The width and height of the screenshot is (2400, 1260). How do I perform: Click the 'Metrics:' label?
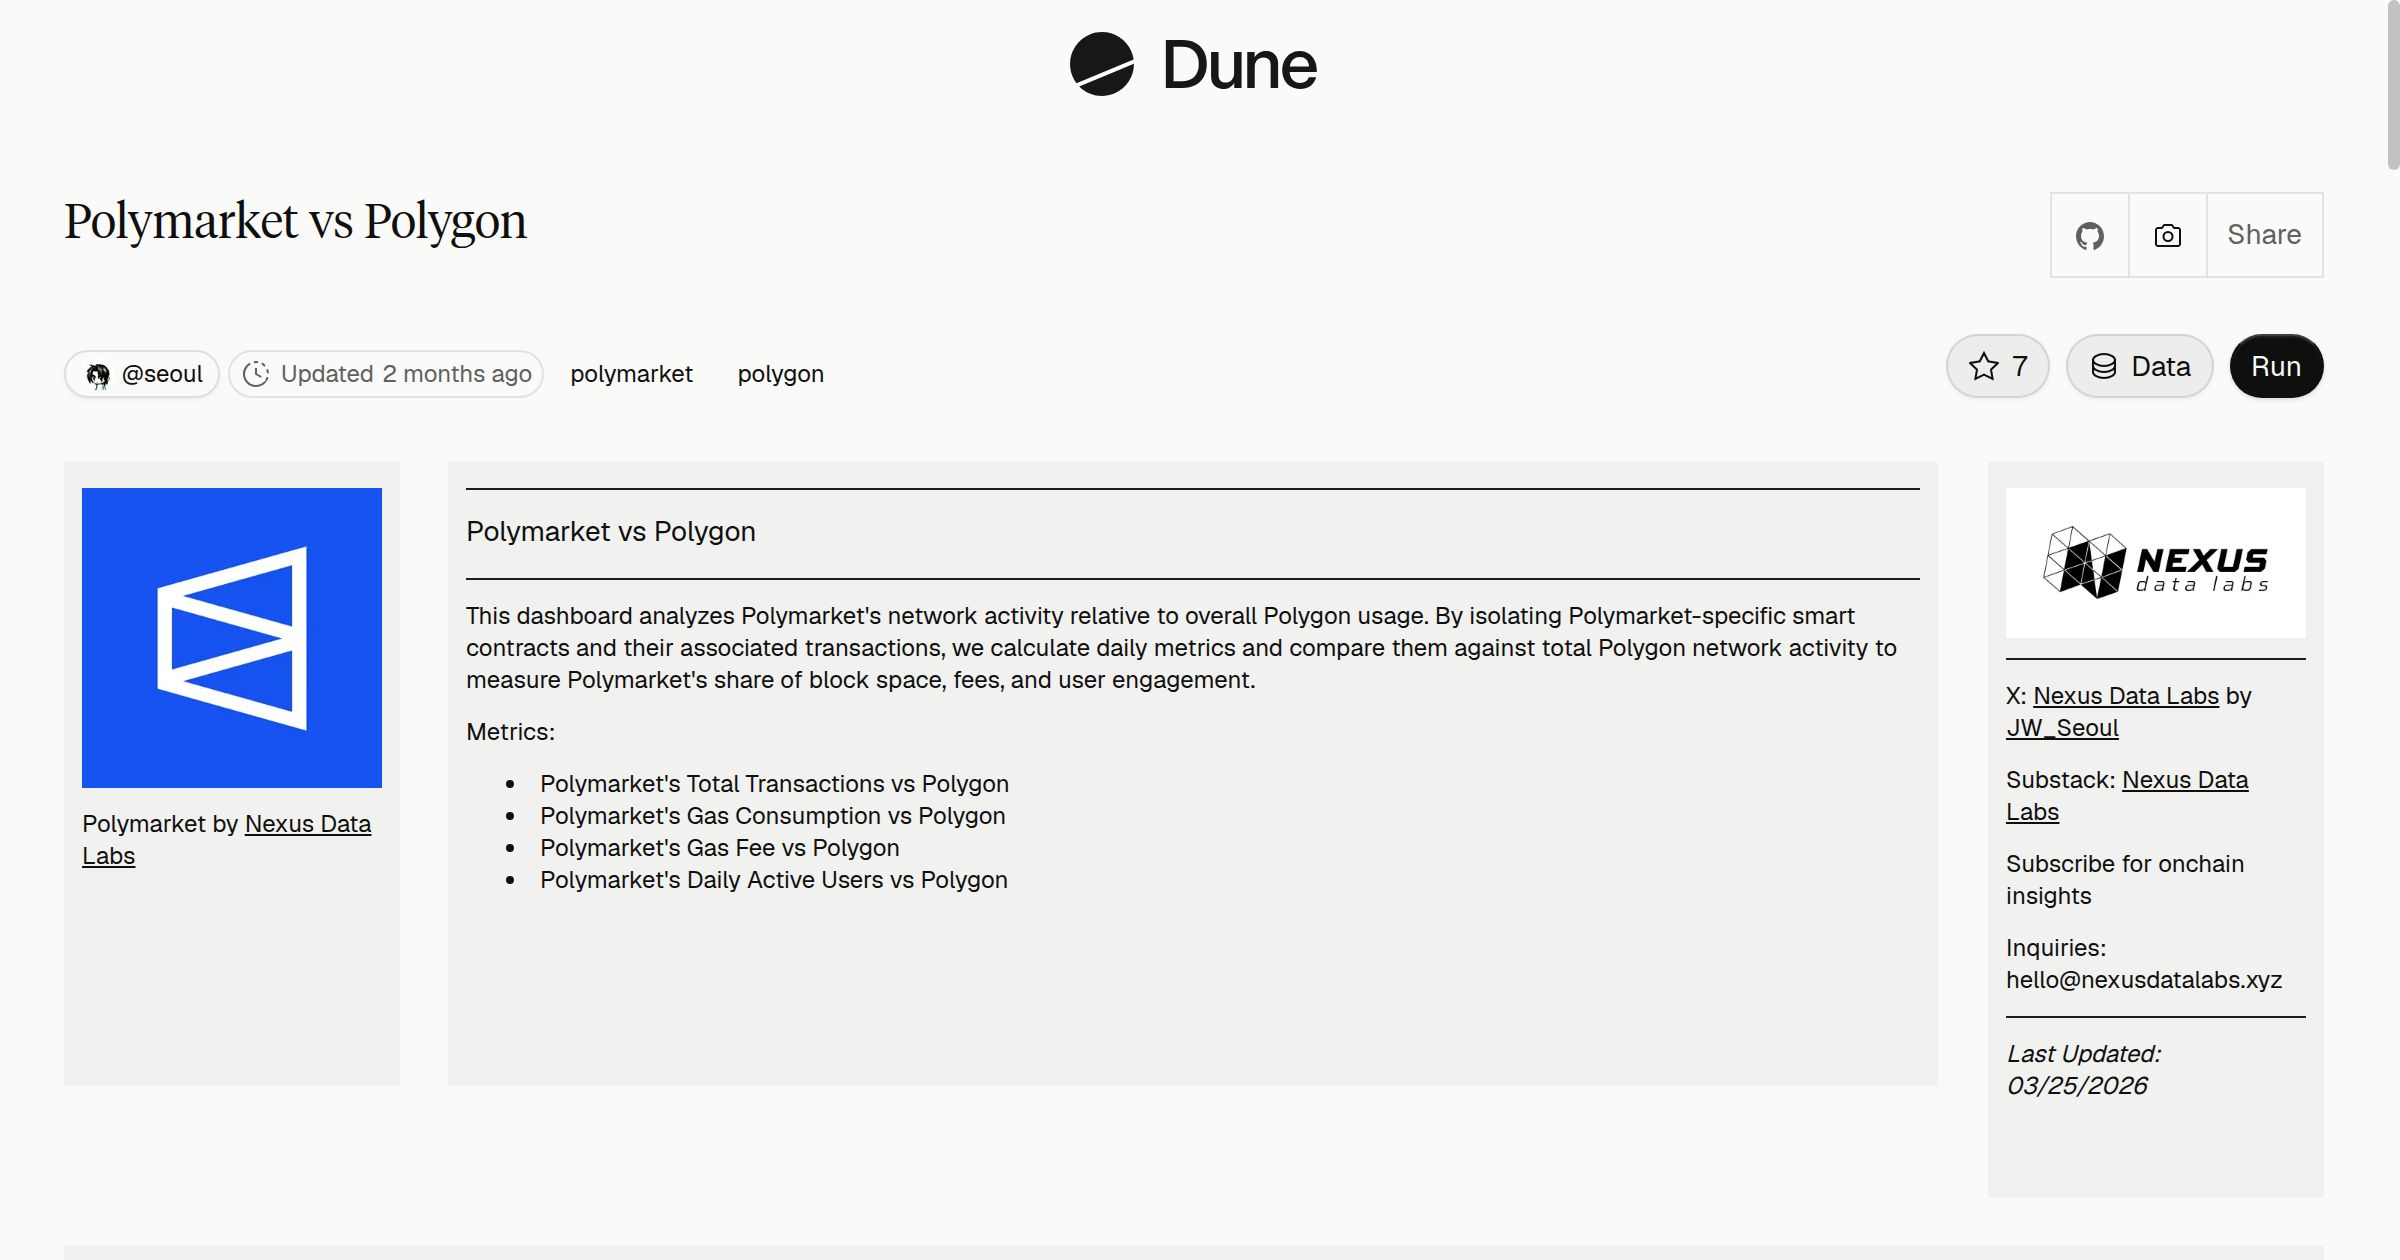pos(510,732)
